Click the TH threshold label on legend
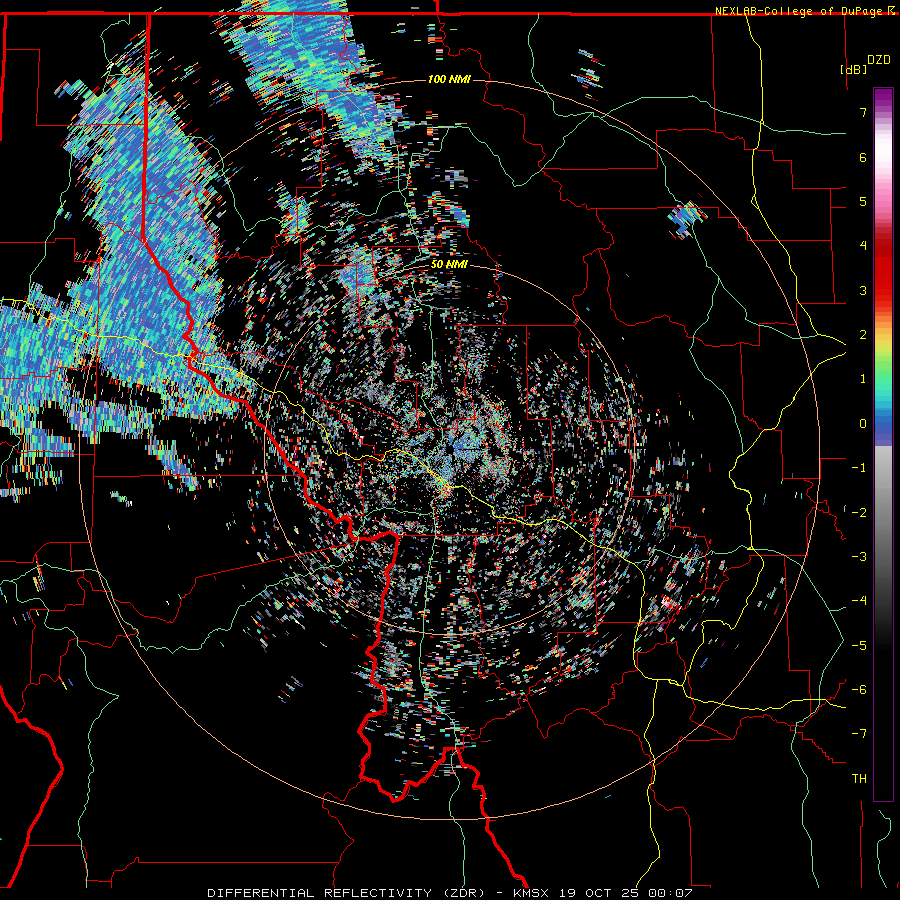 tap(859, 779)
